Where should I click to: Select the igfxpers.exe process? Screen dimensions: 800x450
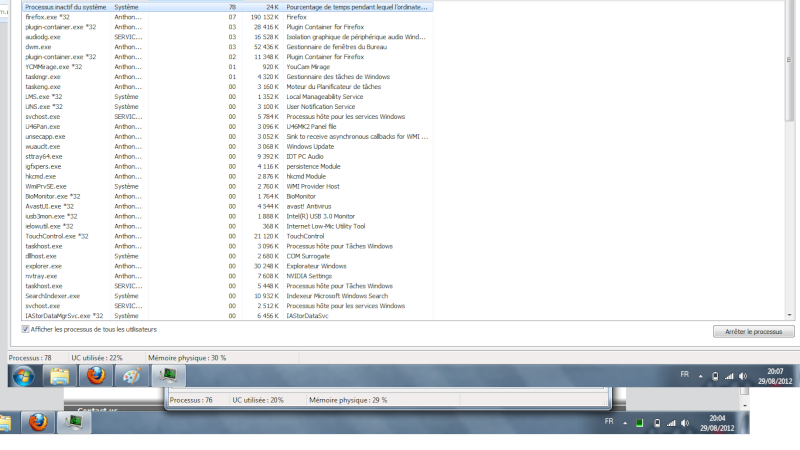(x=228, y=166)
